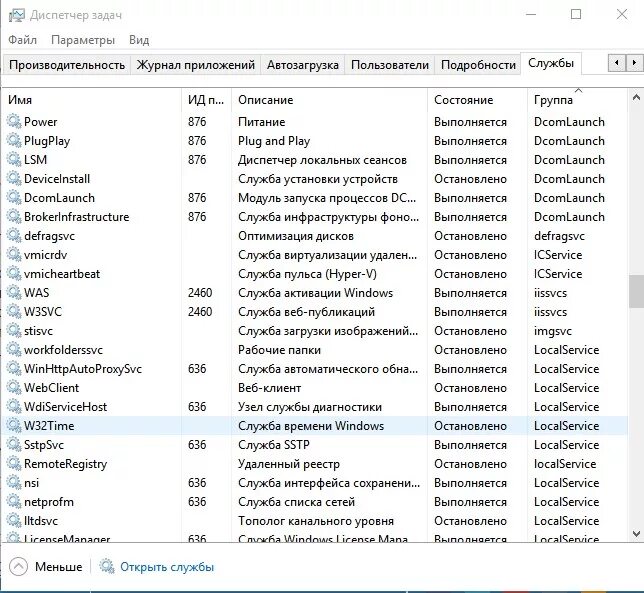Select the Рабочие папки description cell
The height and width of the screenshot is (593, 644).
(279, 350)
